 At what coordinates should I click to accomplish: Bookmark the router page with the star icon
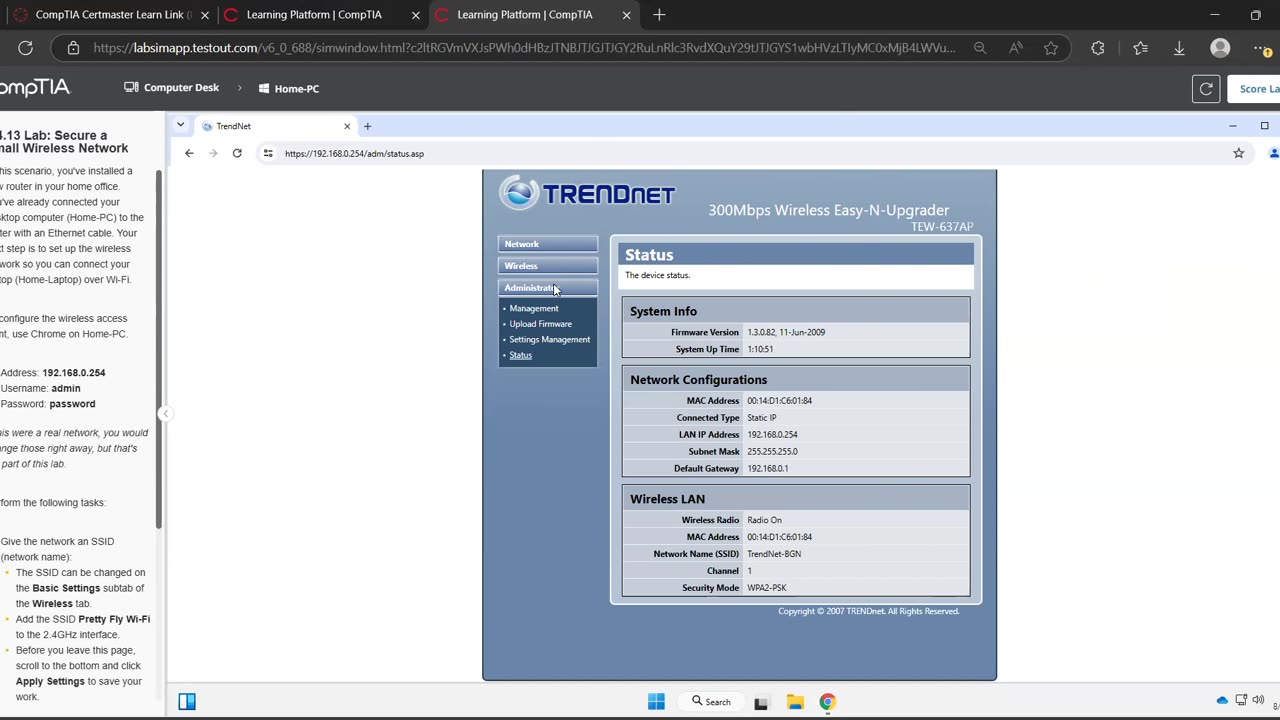tap(1239, 153)
